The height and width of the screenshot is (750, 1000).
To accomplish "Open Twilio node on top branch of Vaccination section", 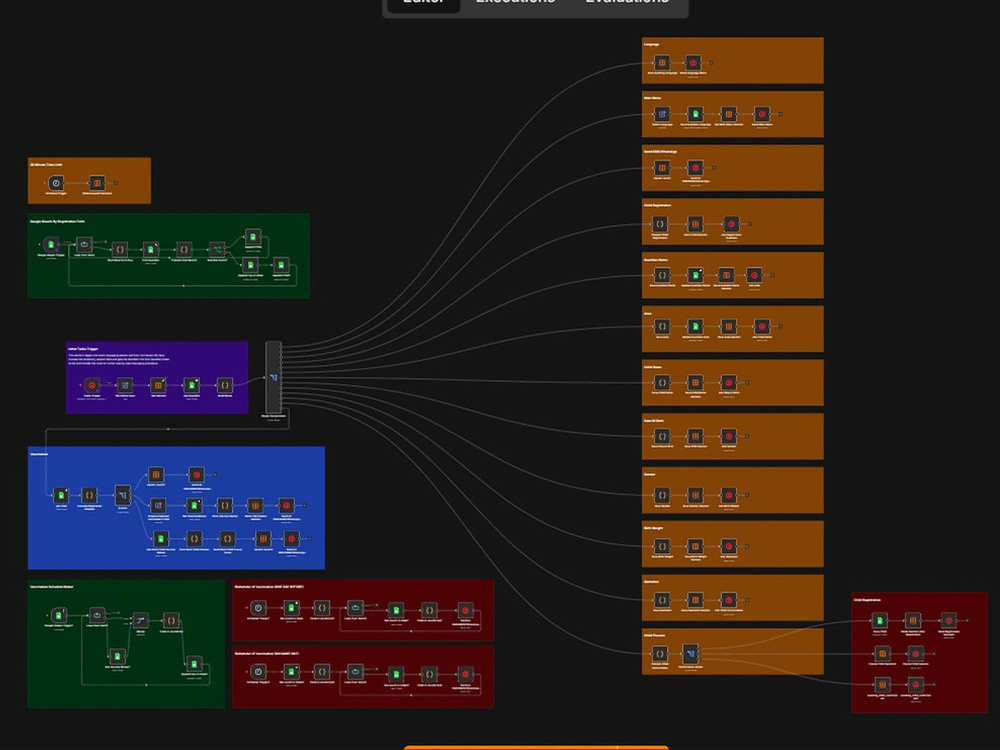I will [x=196, y=474].
